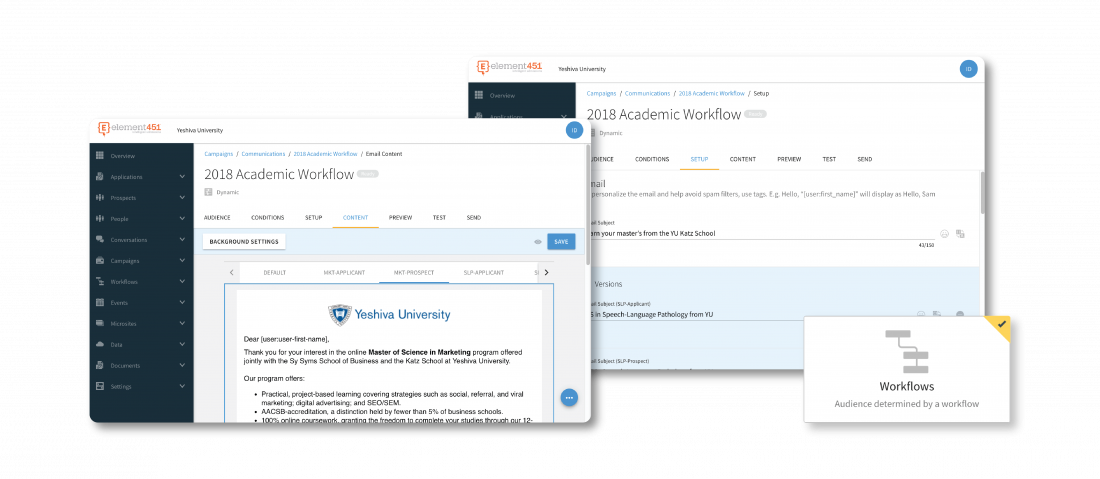Click Overview grid icon in Setup window
The height and width of the screenshot is (479, 1100).
pos(479,95)
